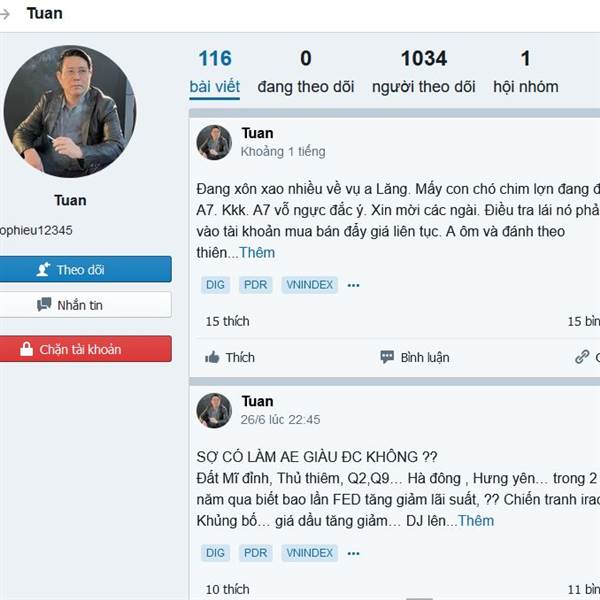The width and height of the screenshot is (600, 600).
Task: Open the hội nhóm tab
Action: click(x=526, y=72)
